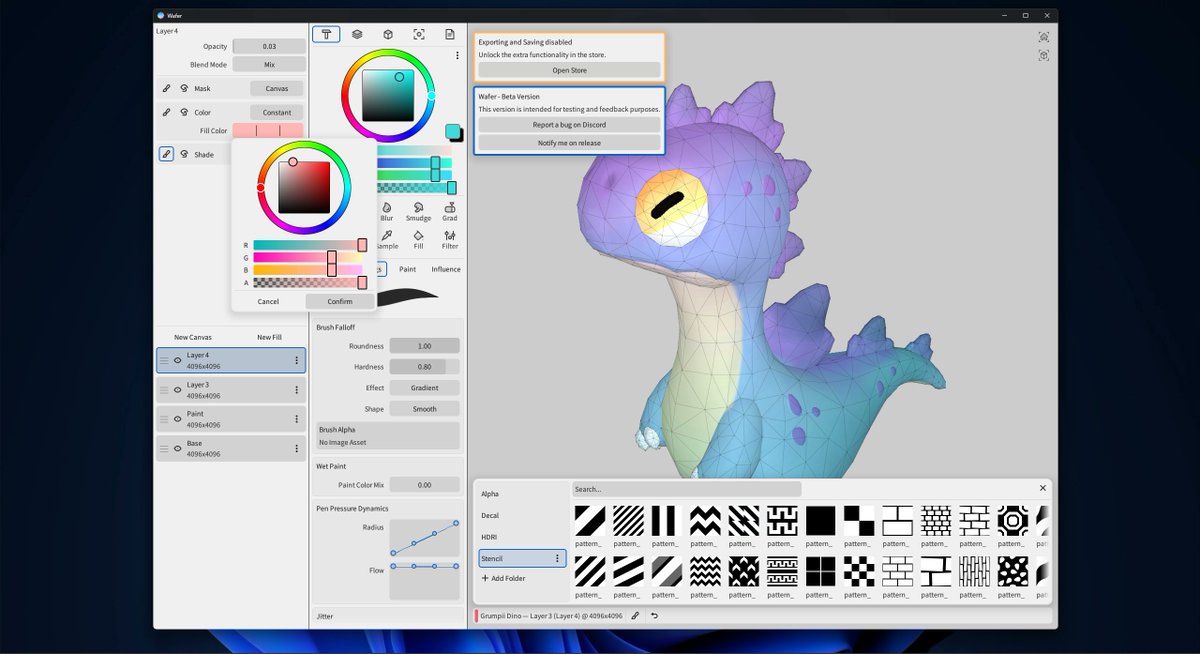Screen dimensions: 1200x654
Task: Click the mask icon beside the Color label
Action: 184,112
